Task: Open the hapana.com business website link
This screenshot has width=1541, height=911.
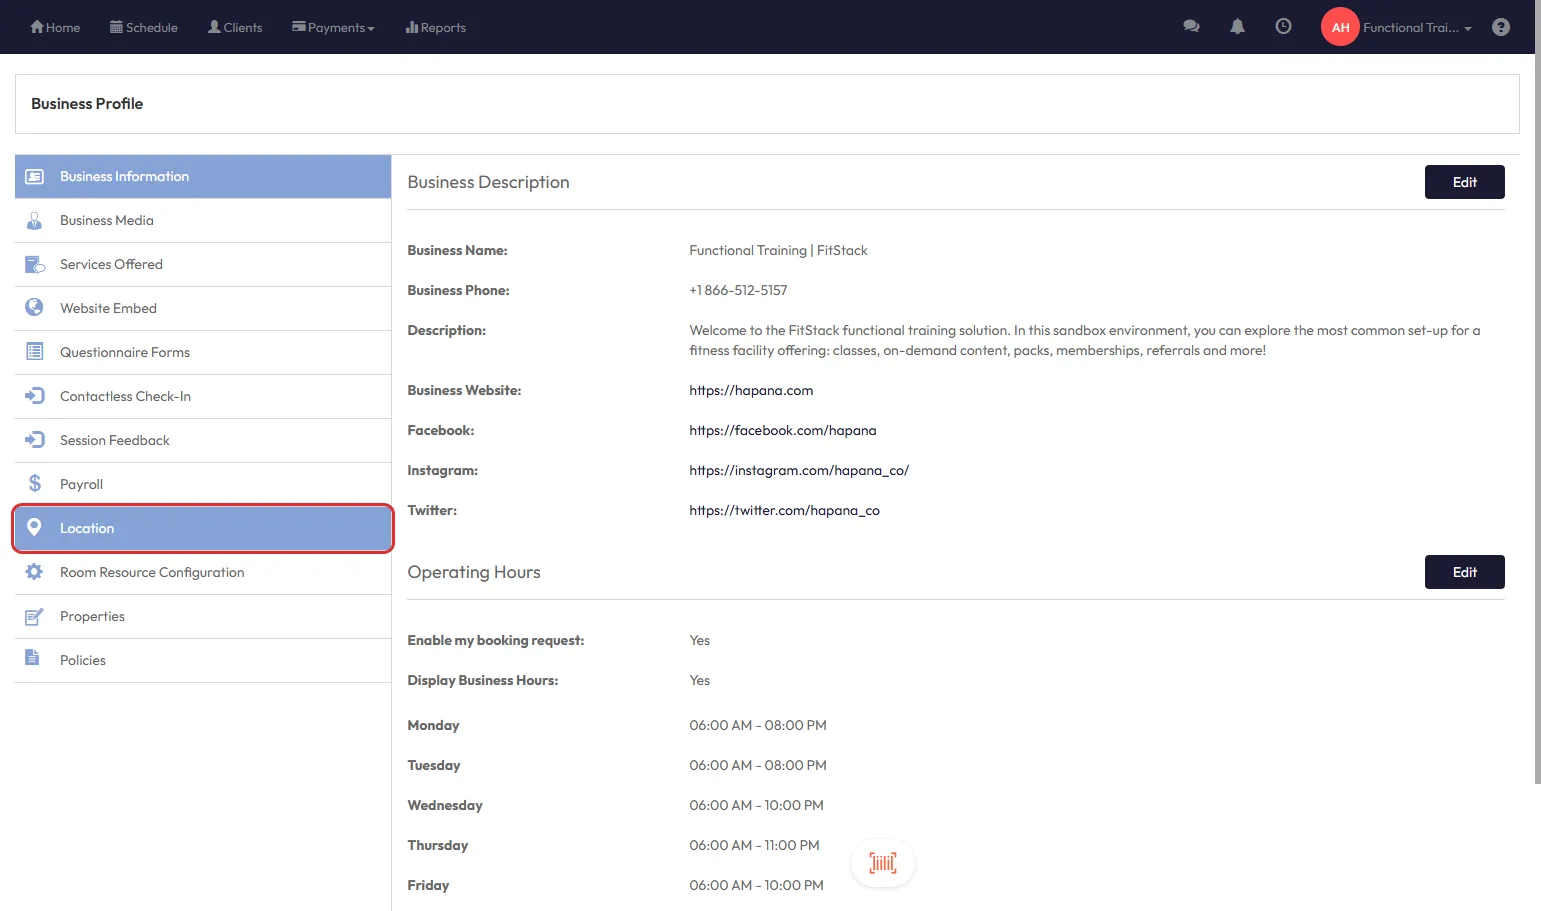Action: coord(751,390)
